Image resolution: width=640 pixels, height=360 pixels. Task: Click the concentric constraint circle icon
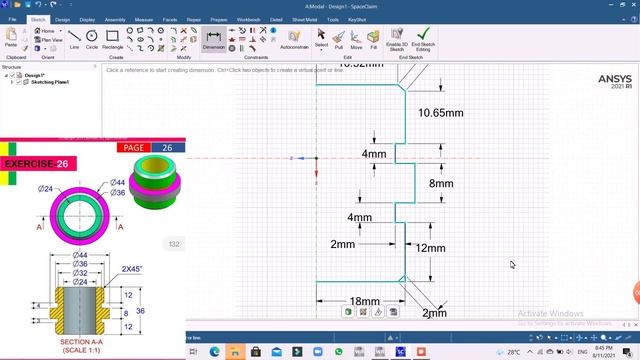point(232,49)
